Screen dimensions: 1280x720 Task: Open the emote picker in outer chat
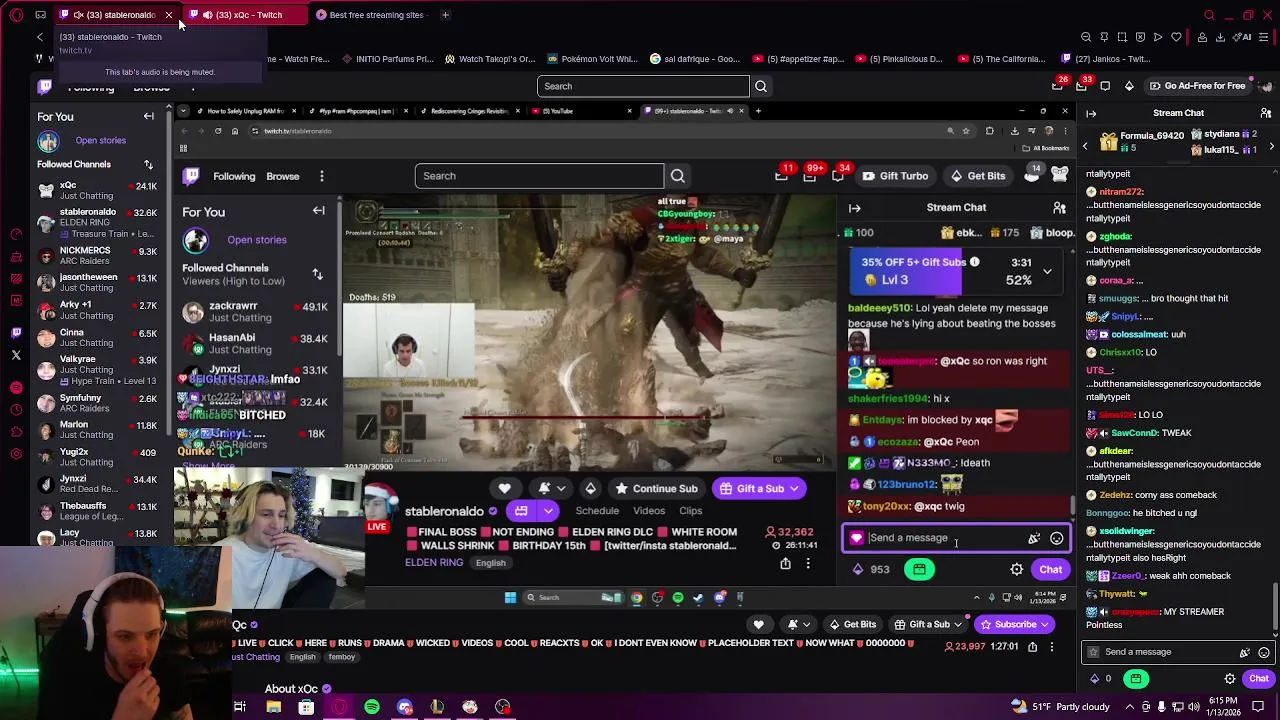click(1264, 652)
